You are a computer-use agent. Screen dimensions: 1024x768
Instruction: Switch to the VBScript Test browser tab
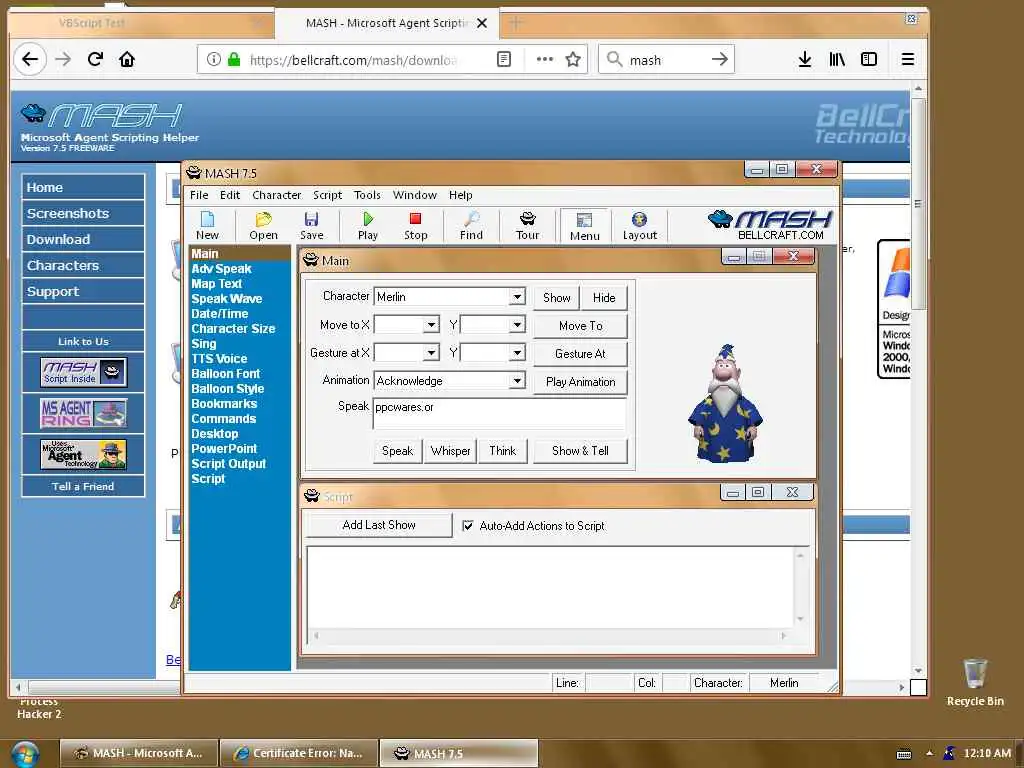click(140, 23)
